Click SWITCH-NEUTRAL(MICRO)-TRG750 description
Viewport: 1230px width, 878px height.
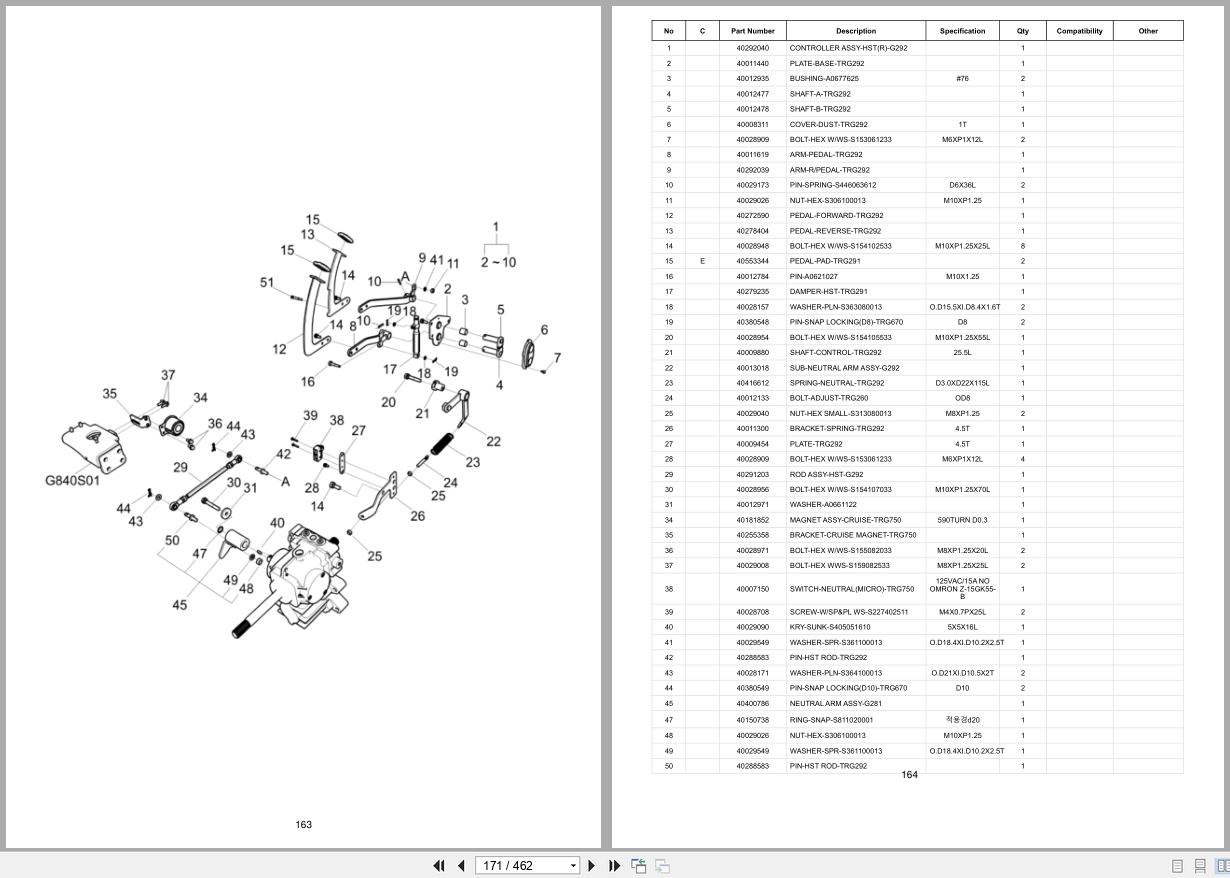point(852,589)
